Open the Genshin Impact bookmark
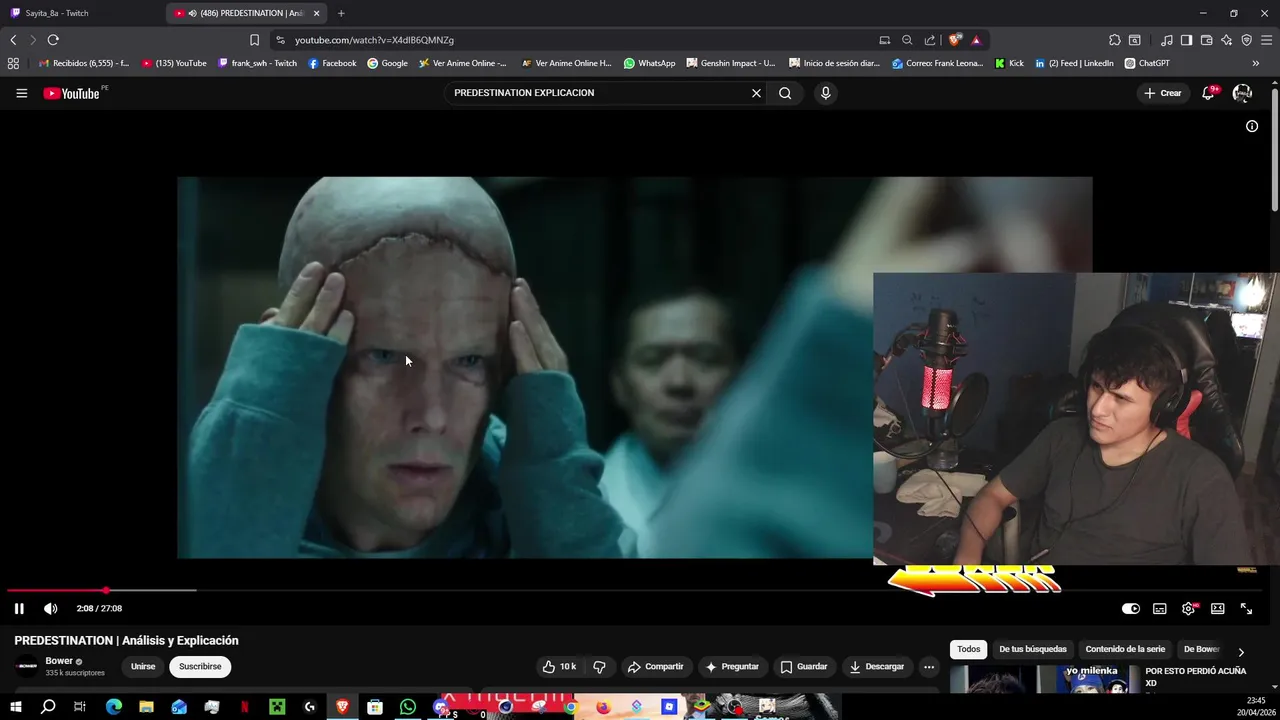 coord(730,63)
